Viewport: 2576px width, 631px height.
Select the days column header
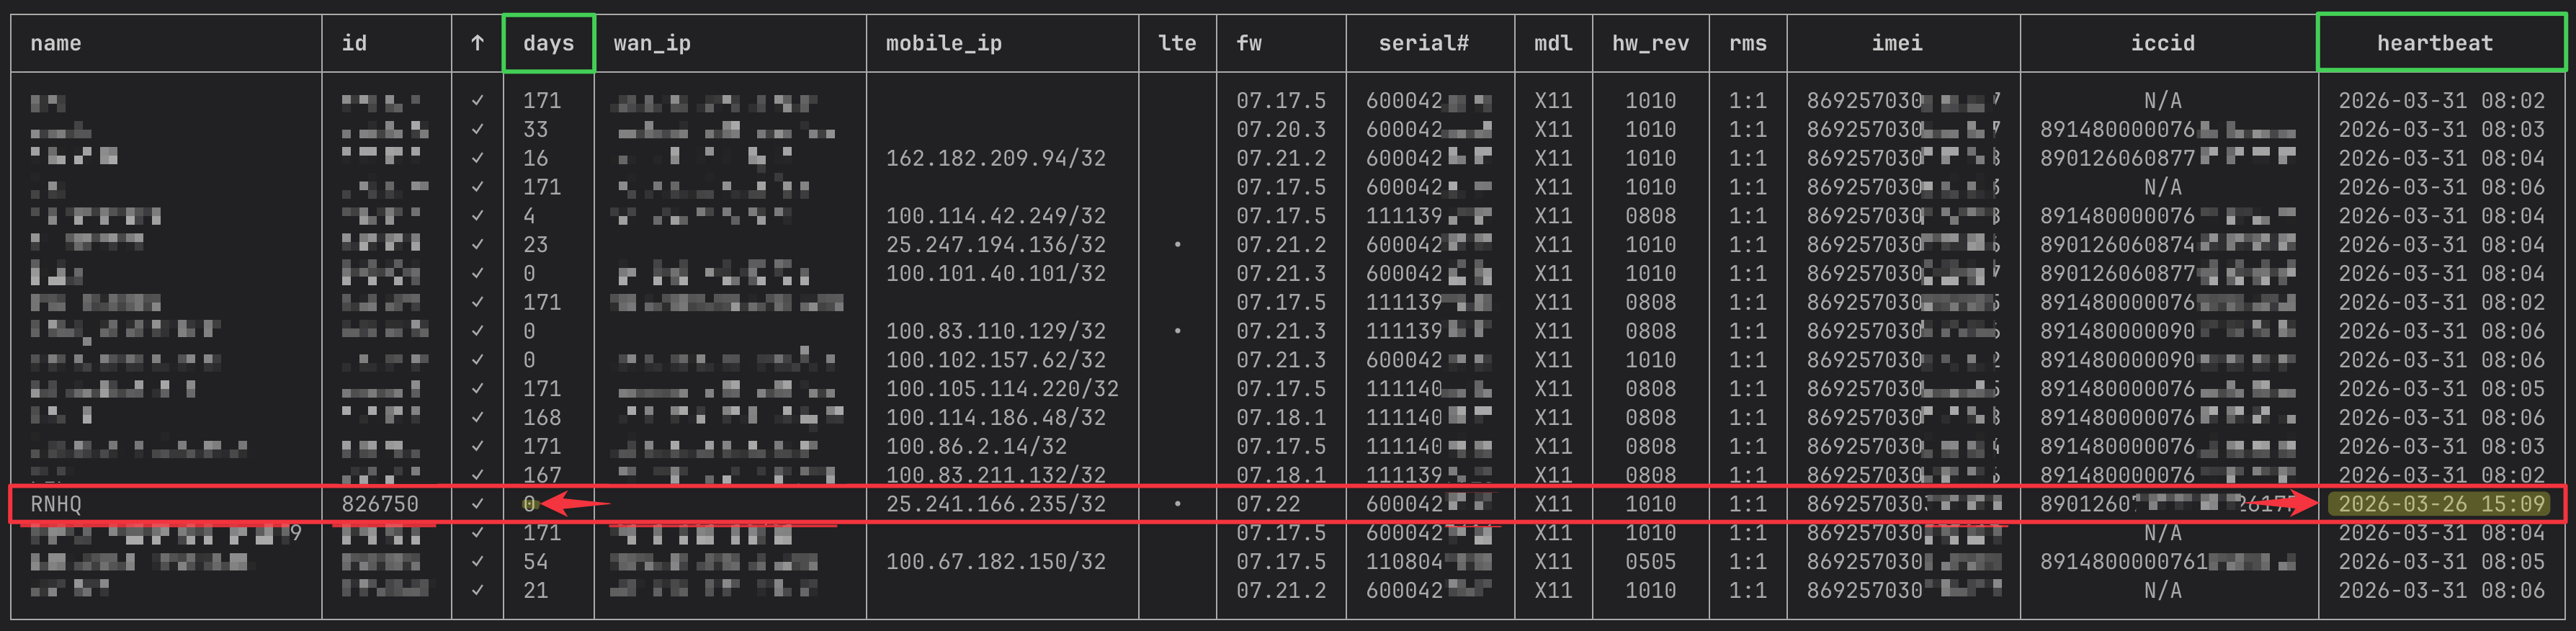(548, 43)
